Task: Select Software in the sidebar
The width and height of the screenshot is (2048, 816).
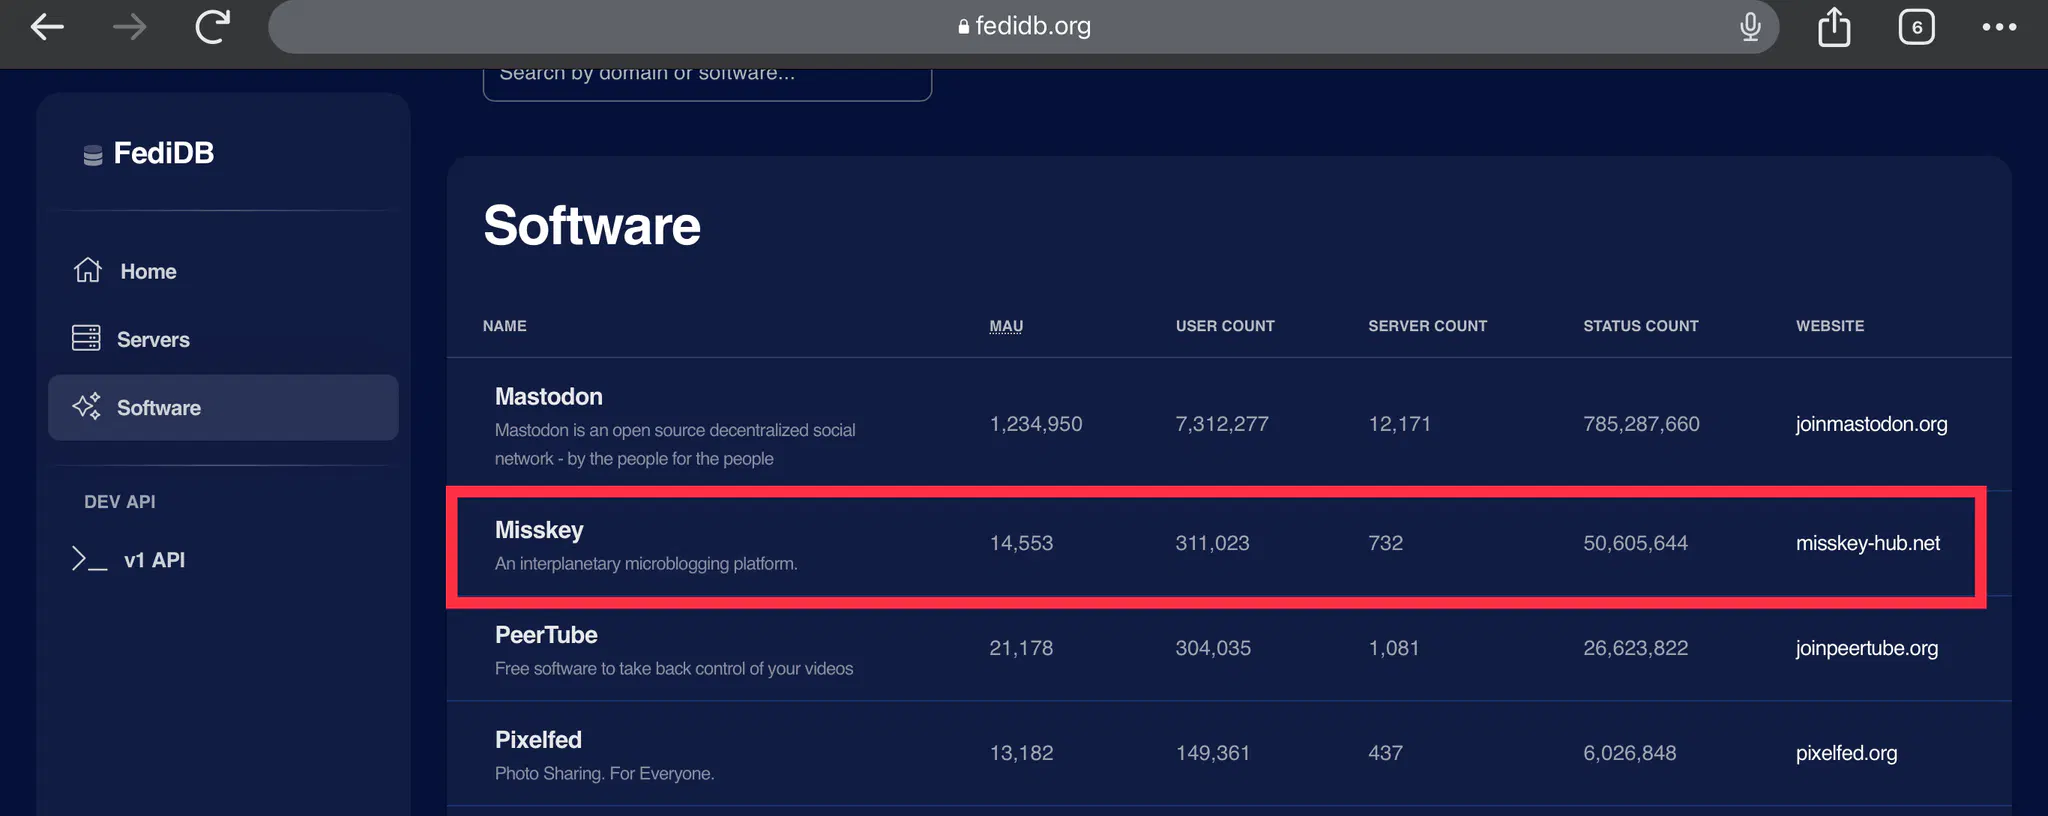Action: tap(158, 408)
